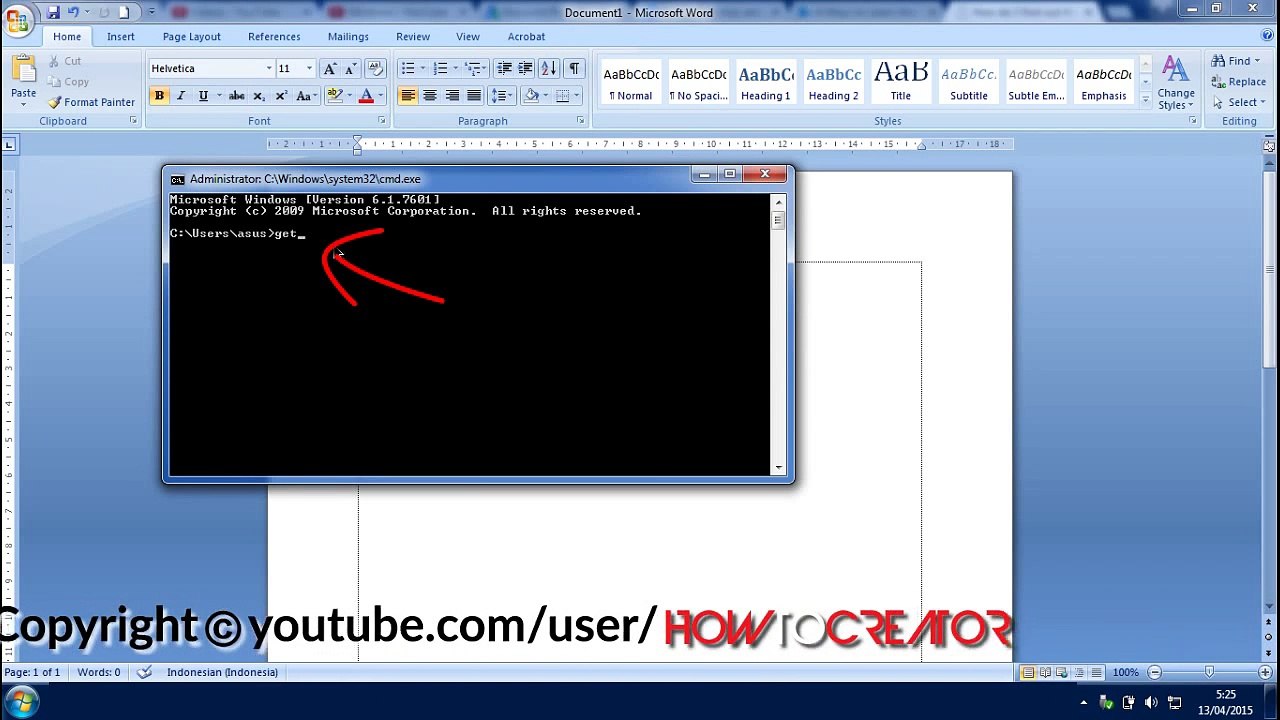This screenshot has width=1280, height=720.
Task: Toggle Show/Hide paragraph marks
Action: [x=574, y=69]
